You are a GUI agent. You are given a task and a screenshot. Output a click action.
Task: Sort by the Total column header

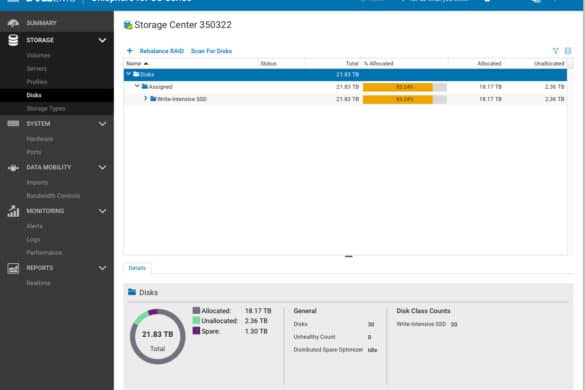(352, 63)
